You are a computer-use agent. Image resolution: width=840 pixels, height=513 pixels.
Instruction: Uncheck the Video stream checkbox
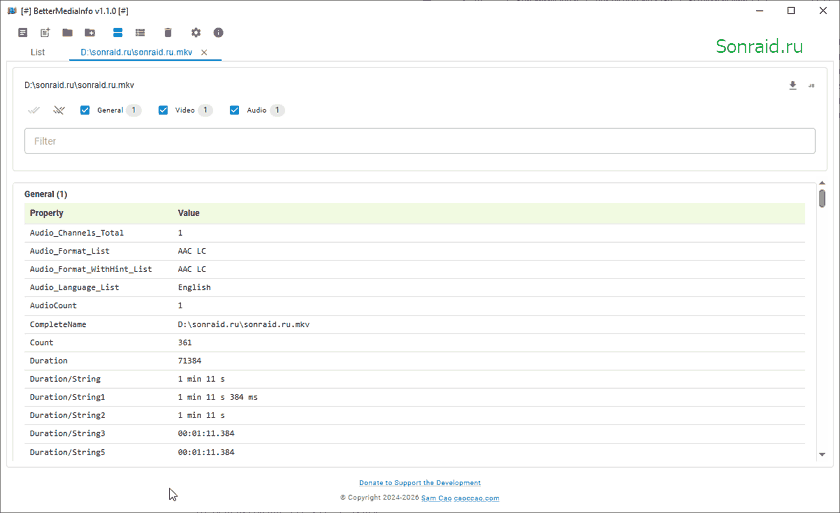click(163, 110)
